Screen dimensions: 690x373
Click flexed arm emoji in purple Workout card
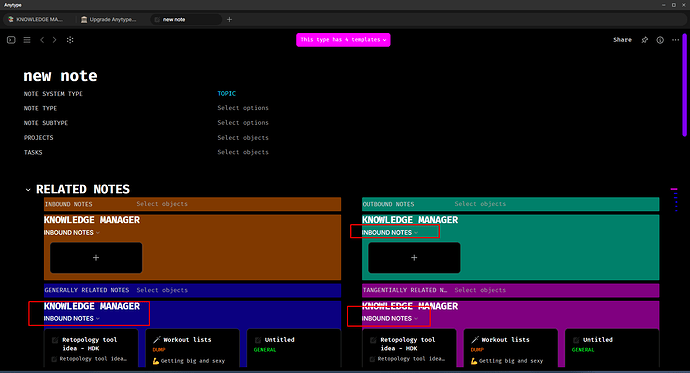[x=474, y=361]
